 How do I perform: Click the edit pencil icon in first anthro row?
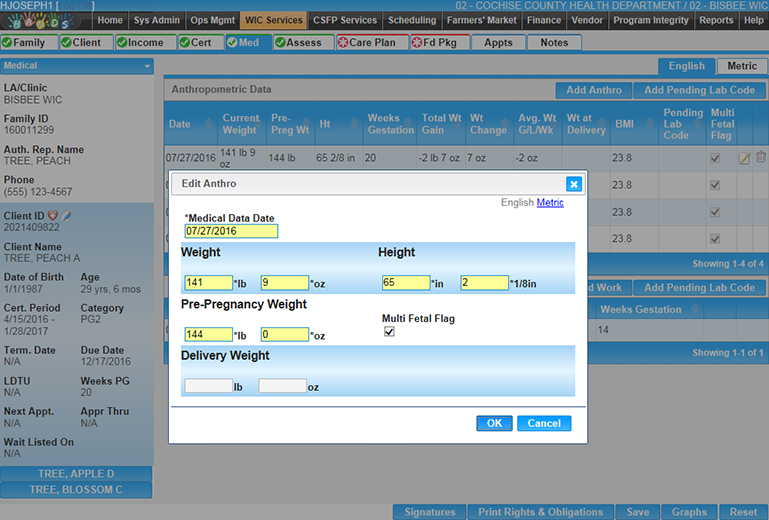pyautogui.click(x=744, y=158)
